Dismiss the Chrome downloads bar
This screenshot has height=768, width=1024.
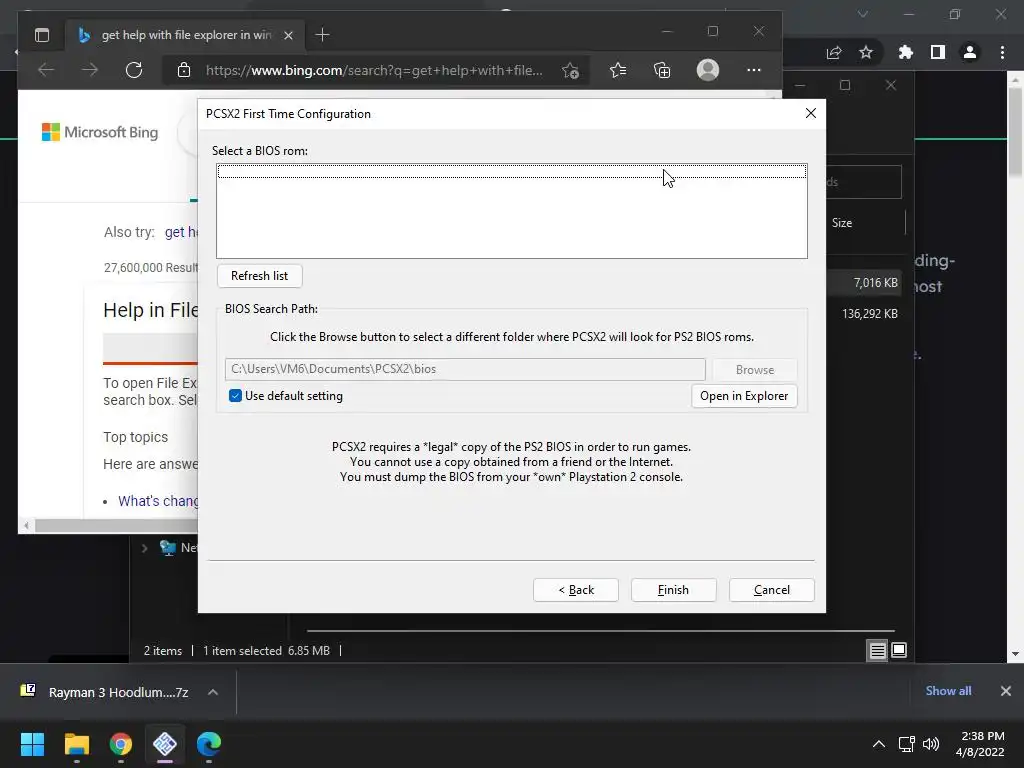(x=1006, y=691)
